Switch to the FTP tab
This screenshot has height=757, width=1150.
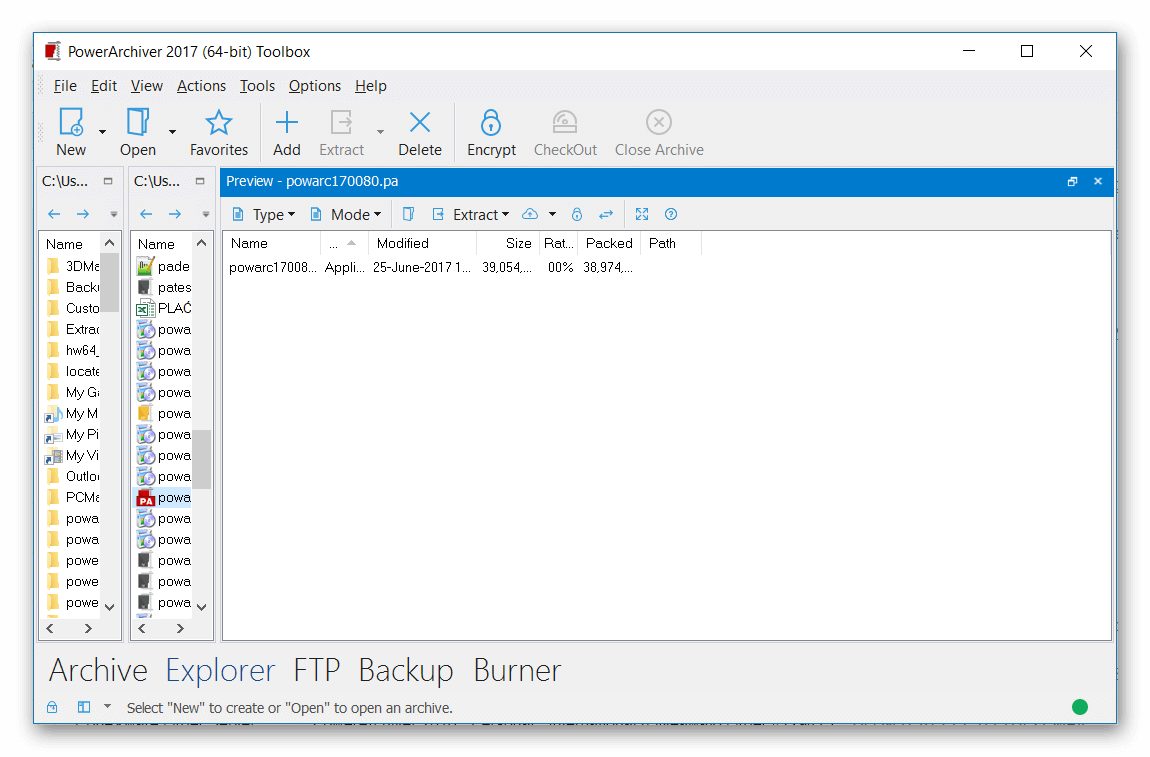(316, 670)
